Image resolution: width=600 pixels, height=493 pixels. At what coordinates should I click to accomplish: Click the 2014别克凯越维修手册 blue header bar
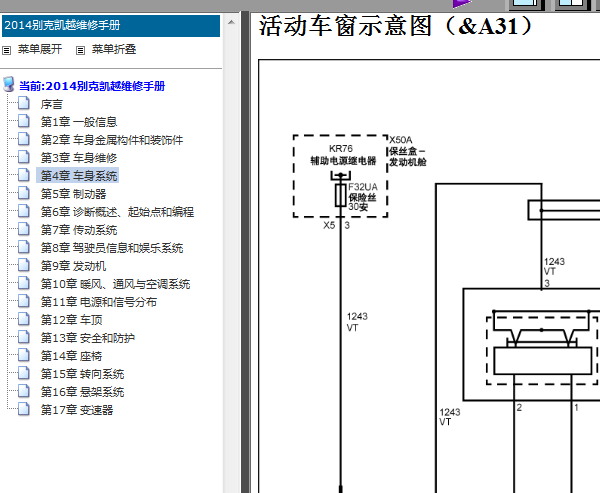click(111, 26)
